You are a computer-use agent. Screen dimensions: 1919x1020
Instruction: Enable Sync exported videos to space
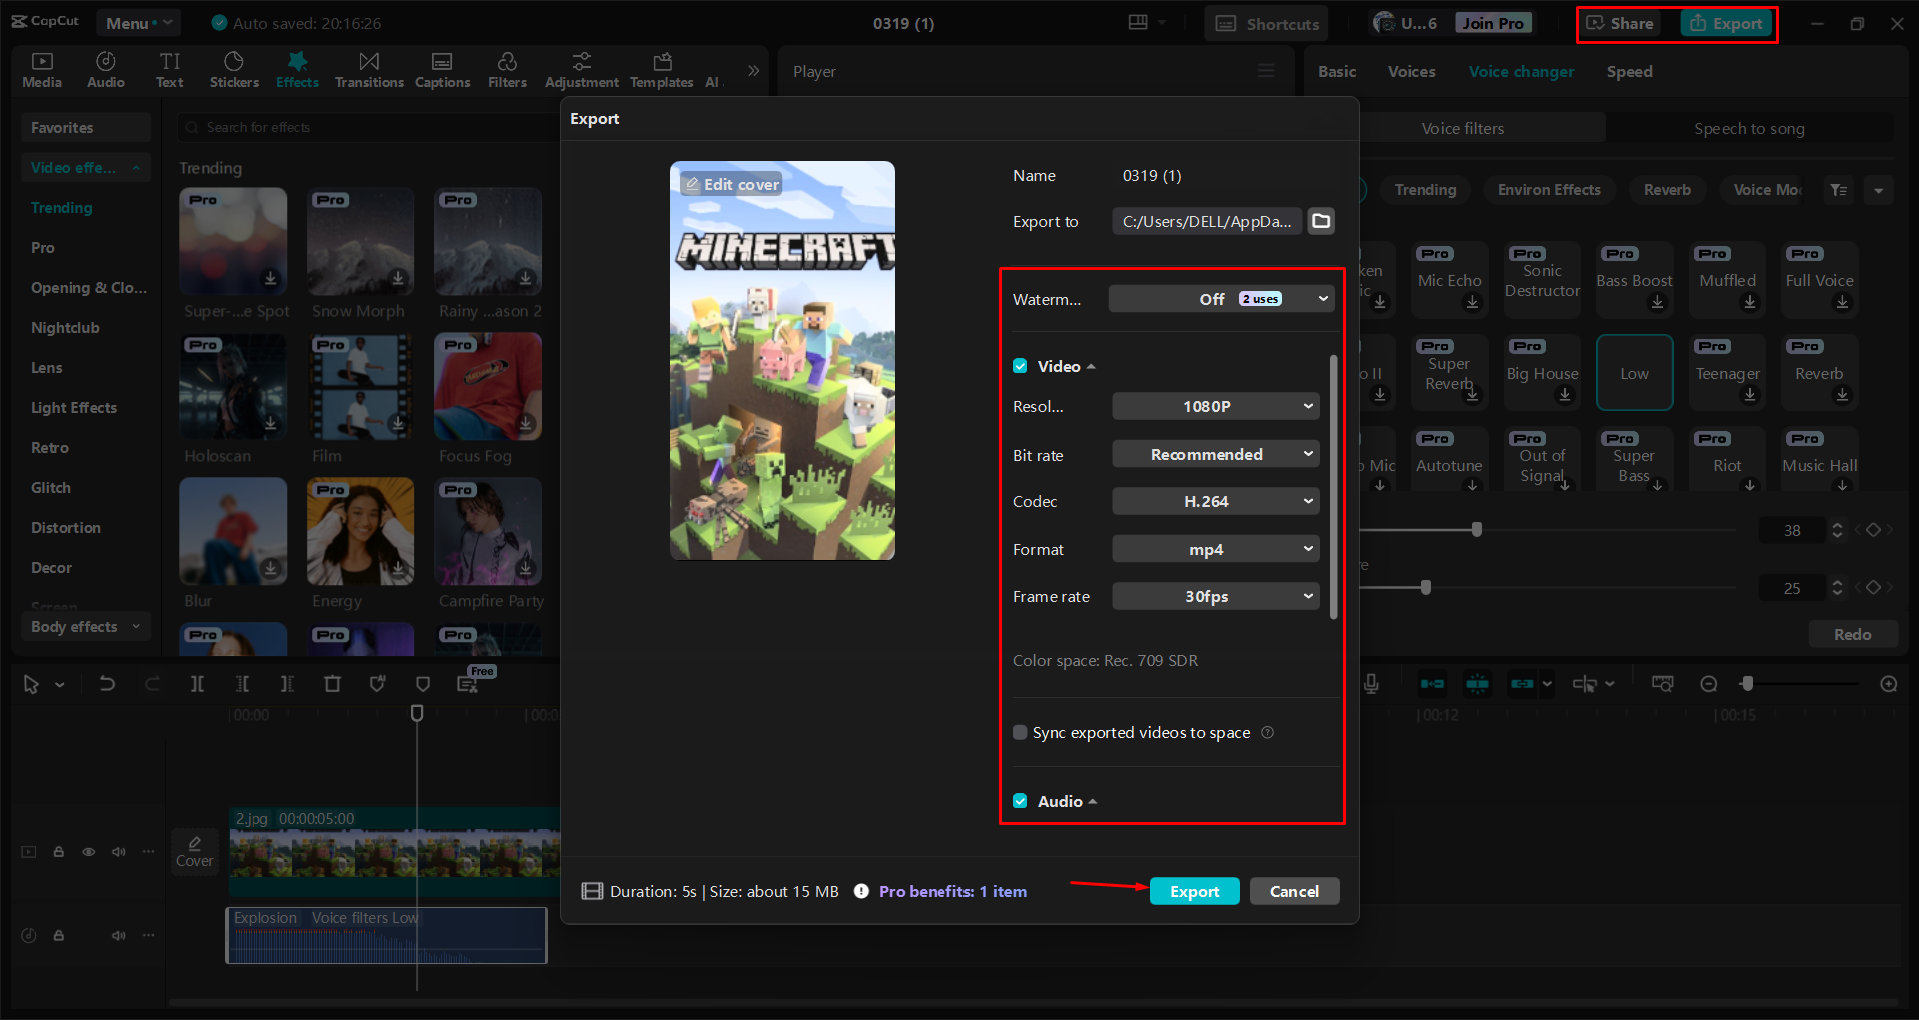1019,732
